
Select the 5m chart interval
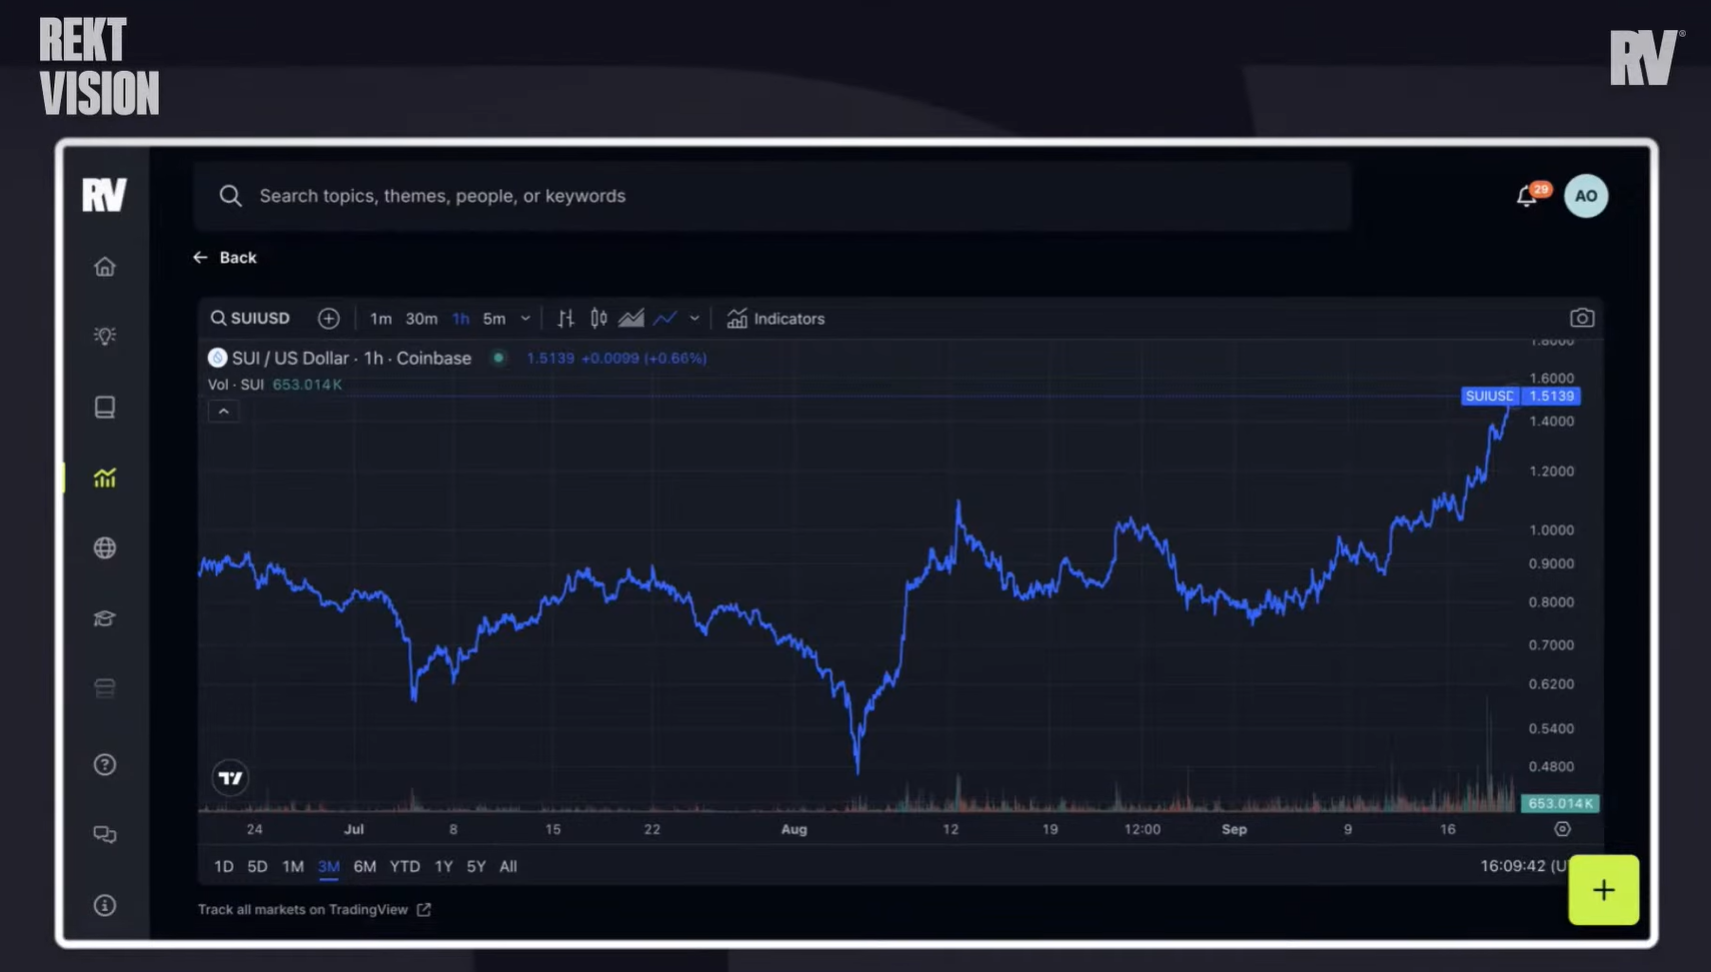(x=494, y=319)
